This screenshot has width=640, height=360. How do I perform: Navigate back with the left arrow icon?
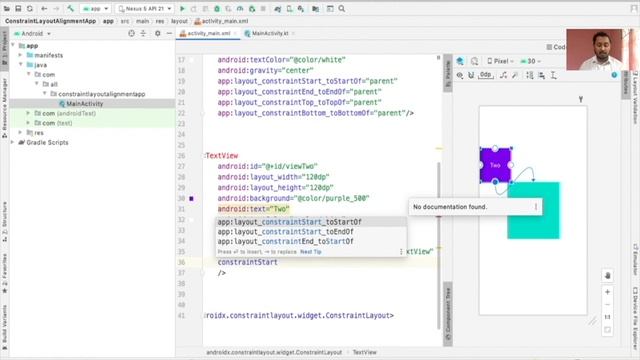coord(44,9)
